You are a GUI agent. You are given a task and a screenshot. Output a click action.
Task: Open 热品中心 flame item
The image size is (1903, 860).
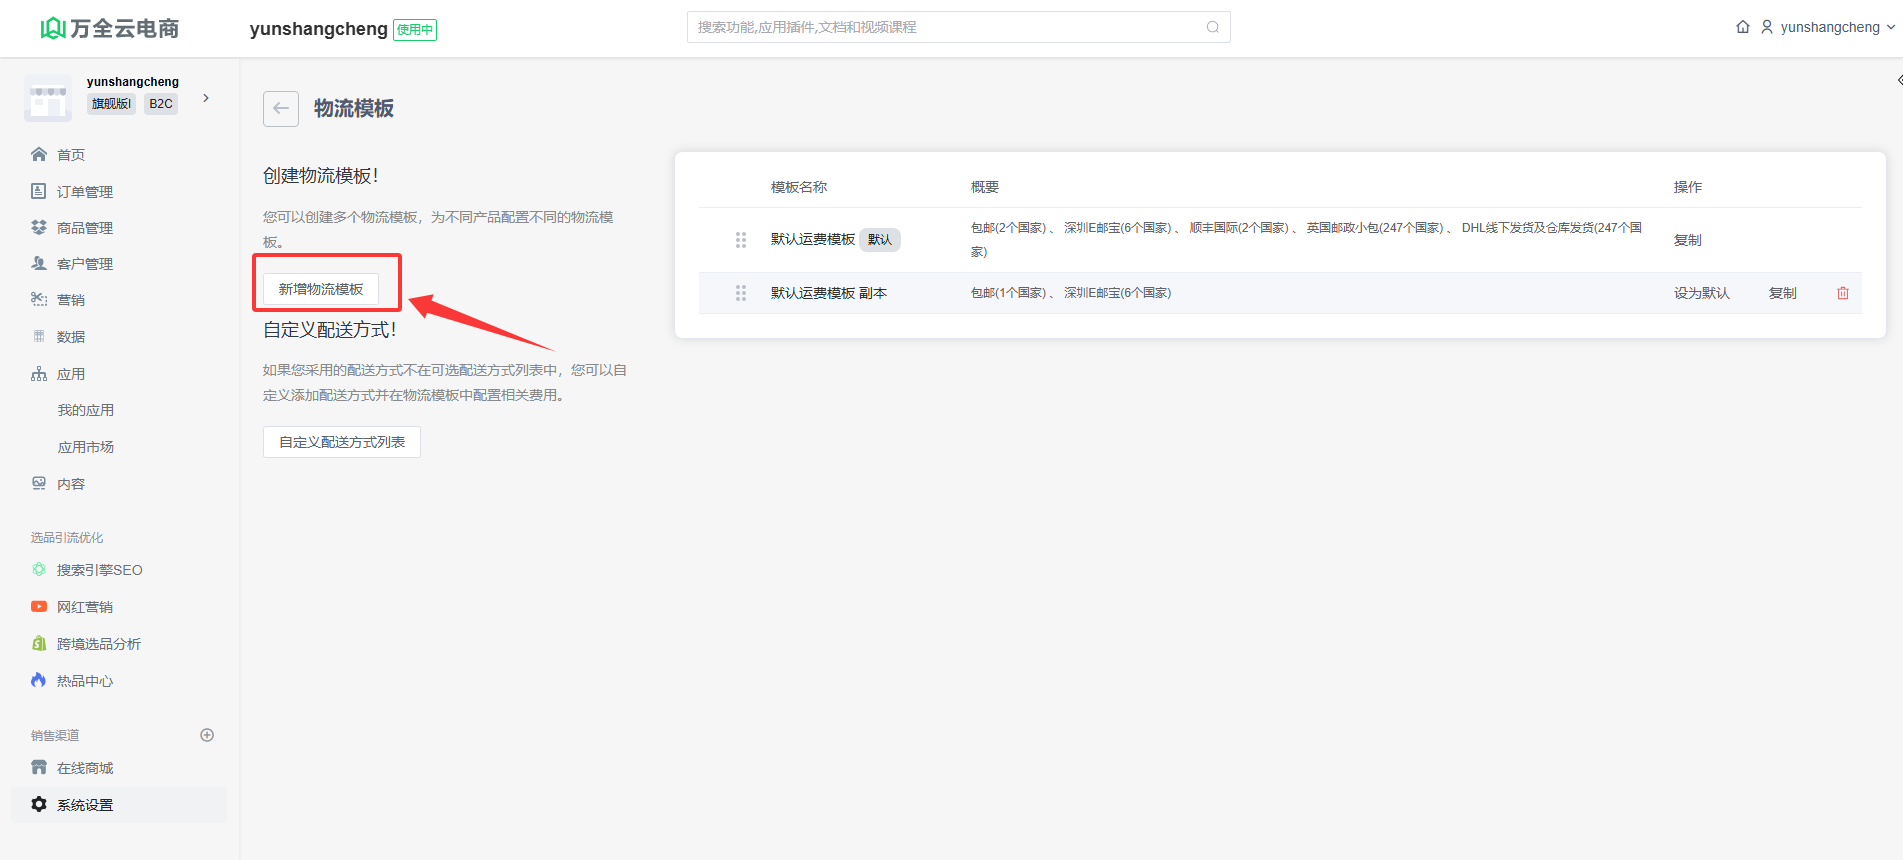click(x=84, y=681)
